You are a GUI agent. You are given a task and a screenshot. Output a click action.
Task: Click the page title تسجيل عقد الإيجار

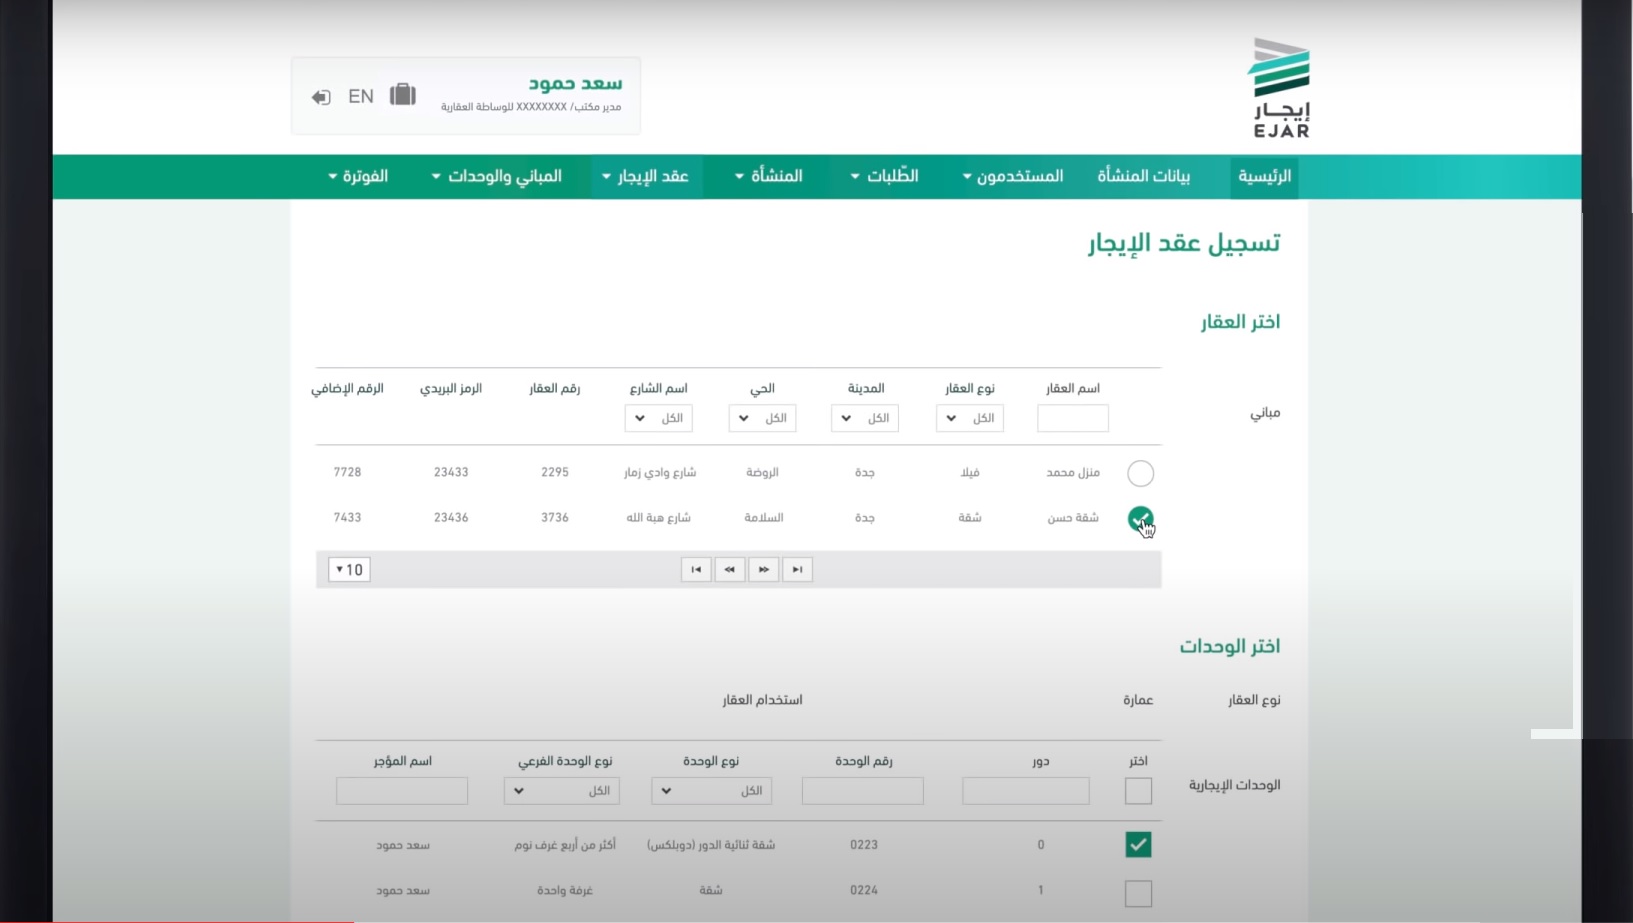pyautogui.click(x=1184, y=243)
